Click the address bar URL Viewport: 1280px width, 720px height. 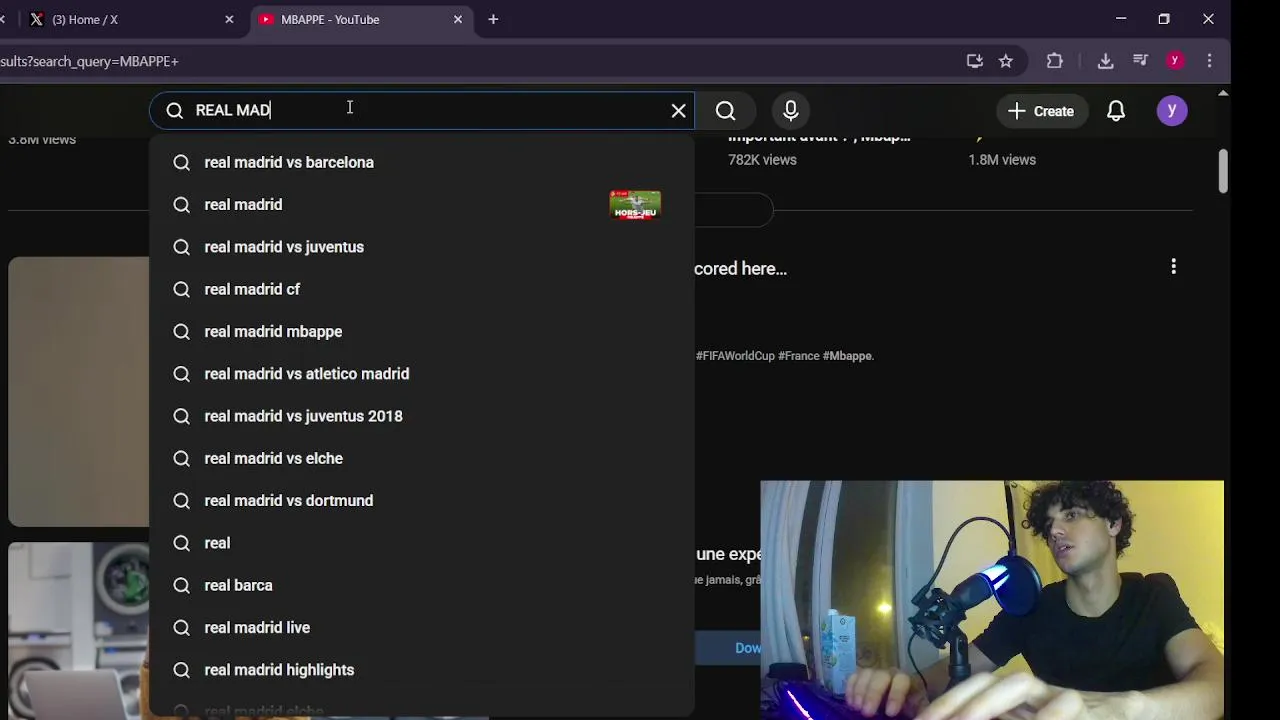pyautogui.click(x=89, y=61)
